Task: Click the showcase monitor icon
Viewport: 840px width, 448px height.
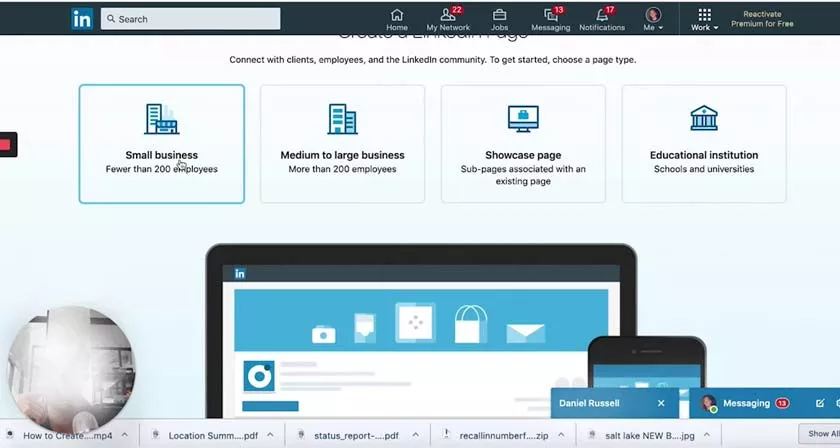Action: (523, 118)
